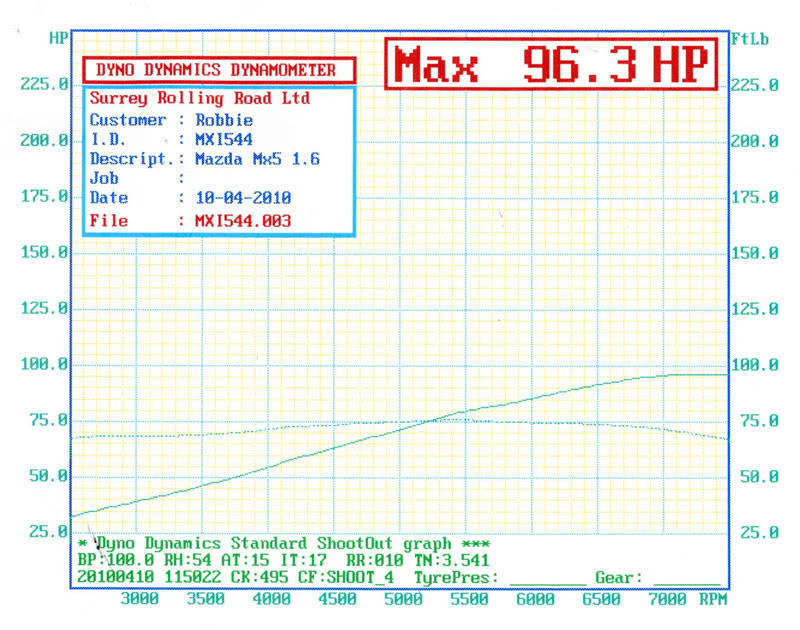800x630 pixels.
Task: Click the 225.0 mark on HP axis
Action: 44,84
